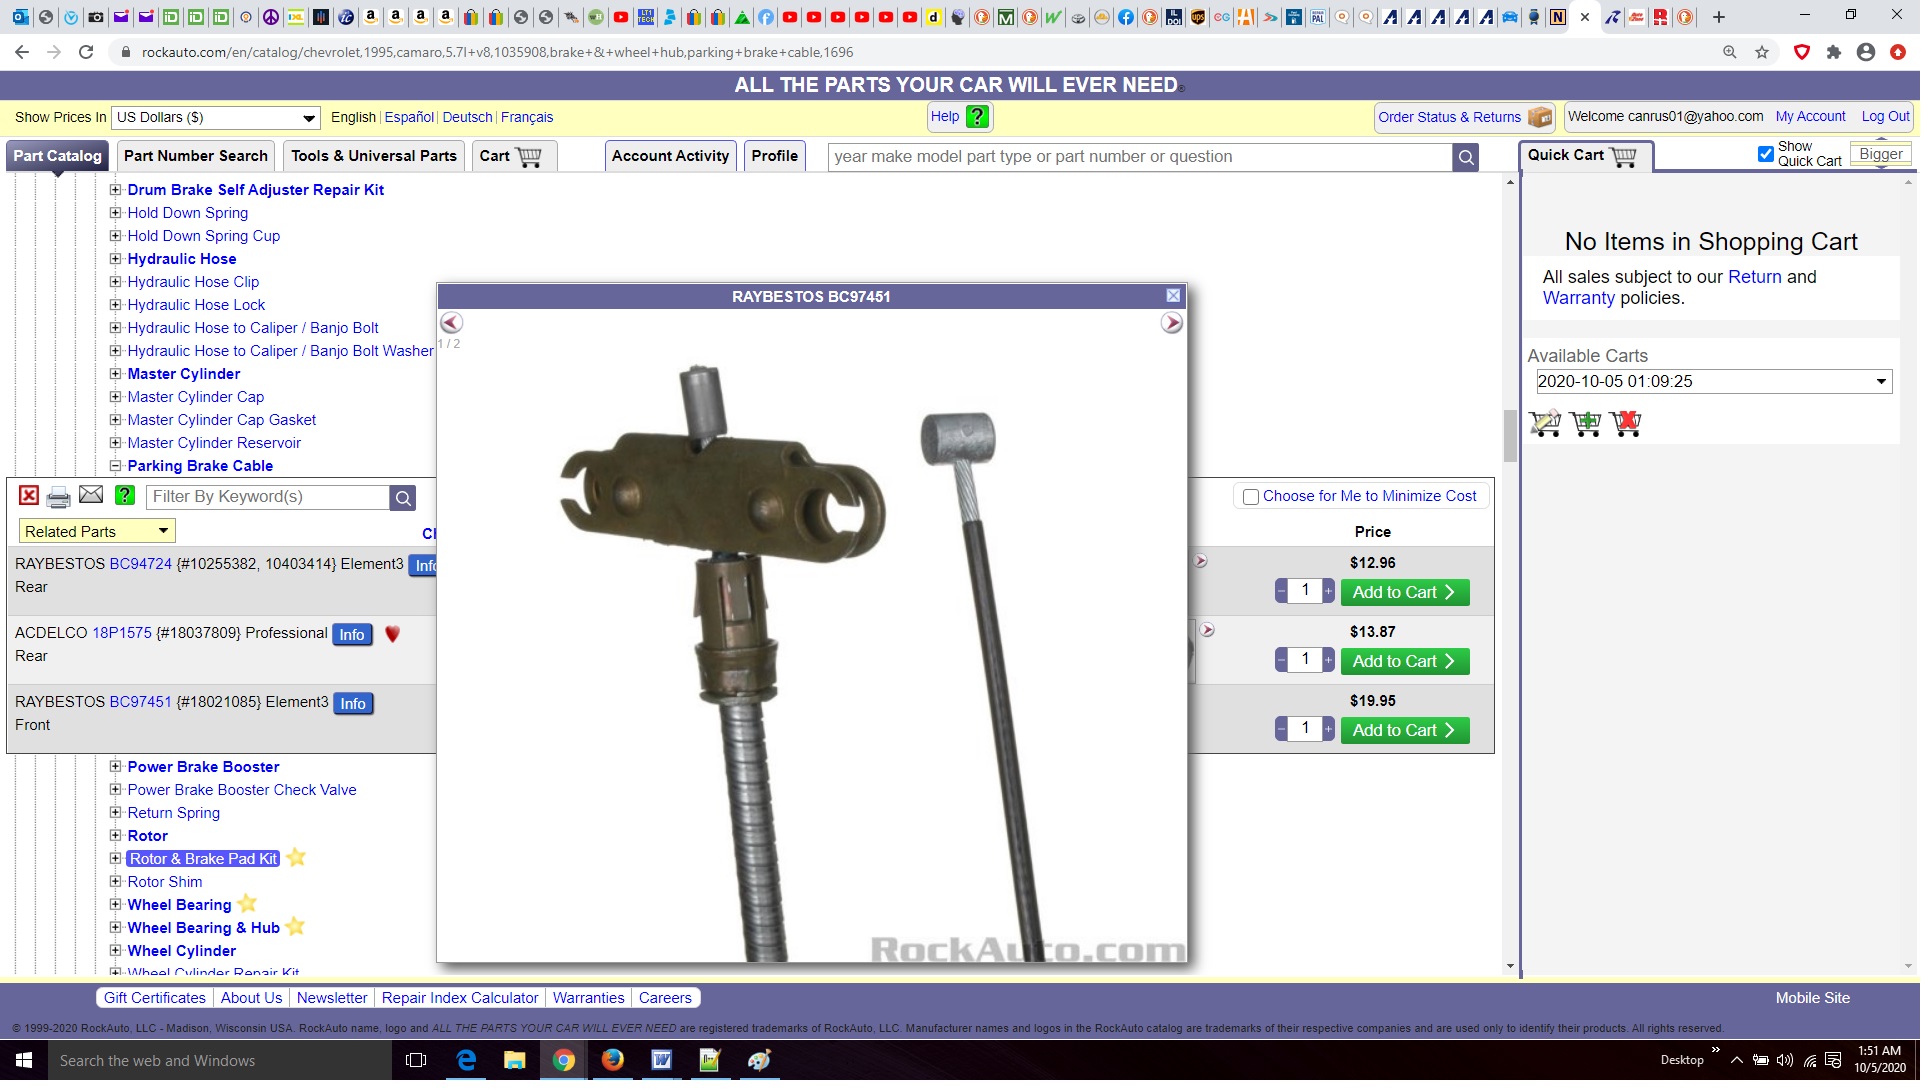The width and height of the screenshot is (1924, 1090).
Task: Click Info button for RAYBESTOS BC97451
Action: coord(354,705)
